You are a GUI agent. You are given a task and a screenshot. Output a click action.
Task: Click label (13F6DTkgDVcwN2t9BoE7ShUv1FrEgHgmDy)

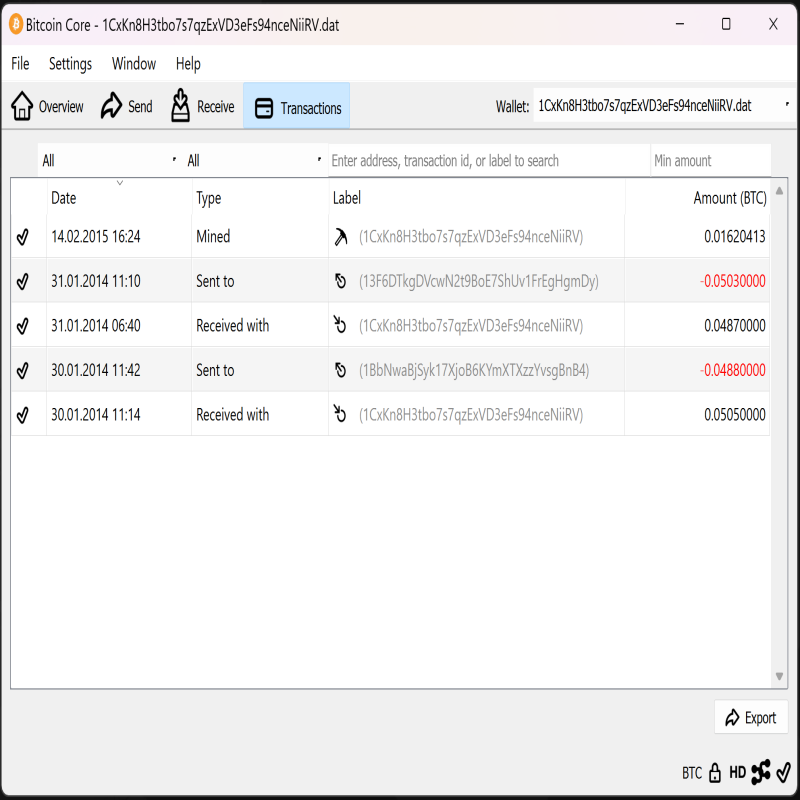pyautogui.click(x=479, y=281)
